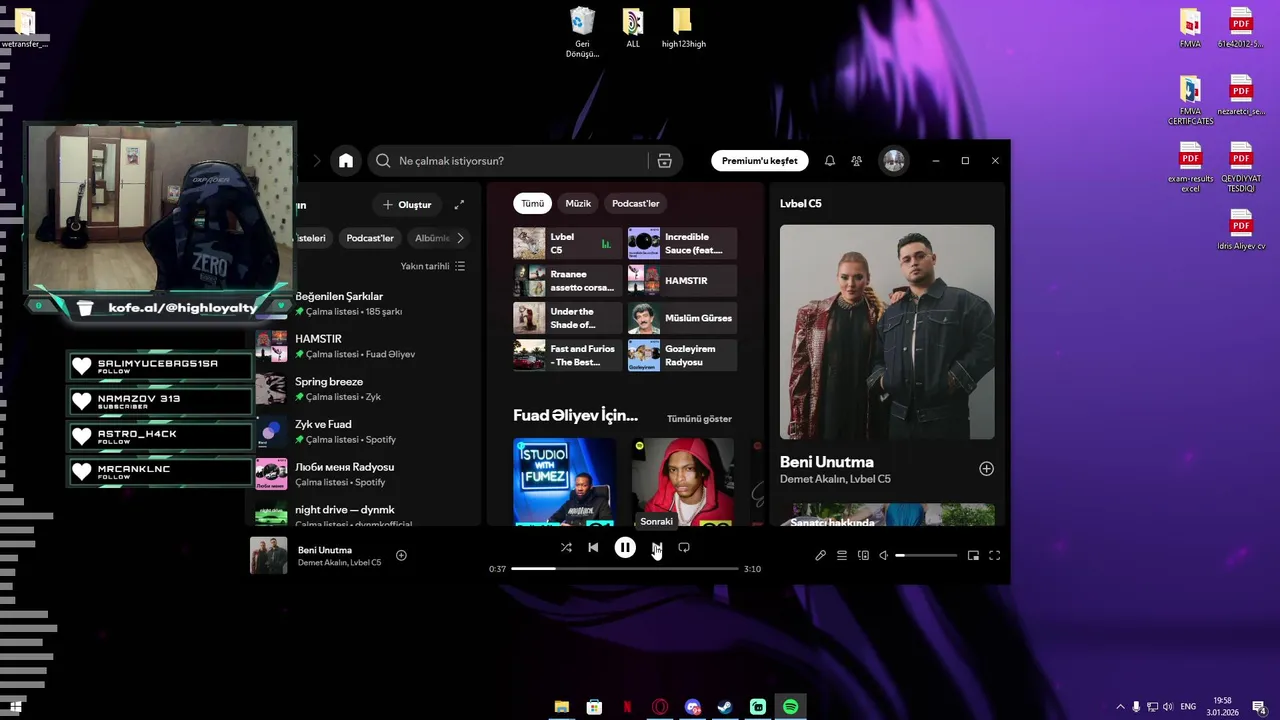1280x720 pixels.
Task: Open Recycle Bin on desktop
Action: (582, 32)
